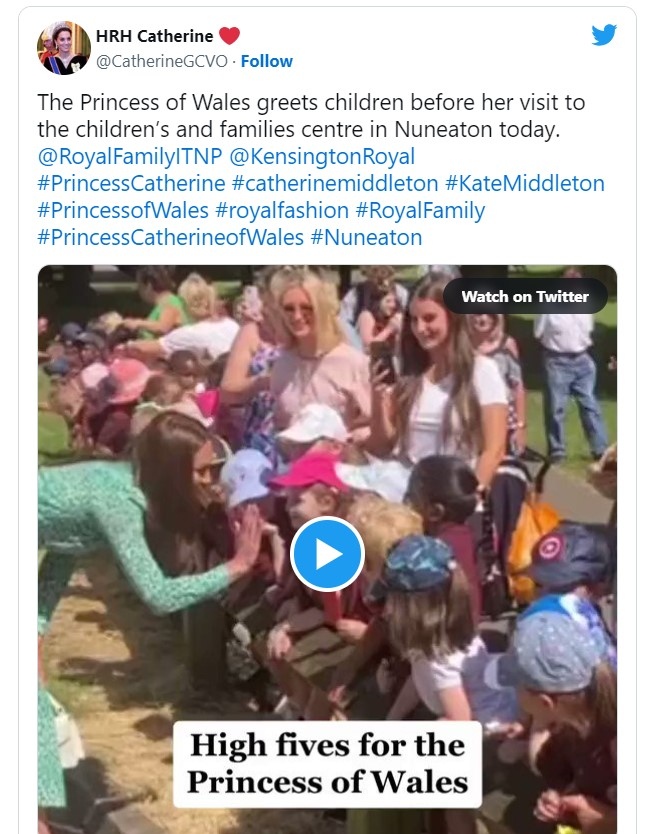649x834 pixels.
Task: Click the High fives video caption
Action: point(327,763)
